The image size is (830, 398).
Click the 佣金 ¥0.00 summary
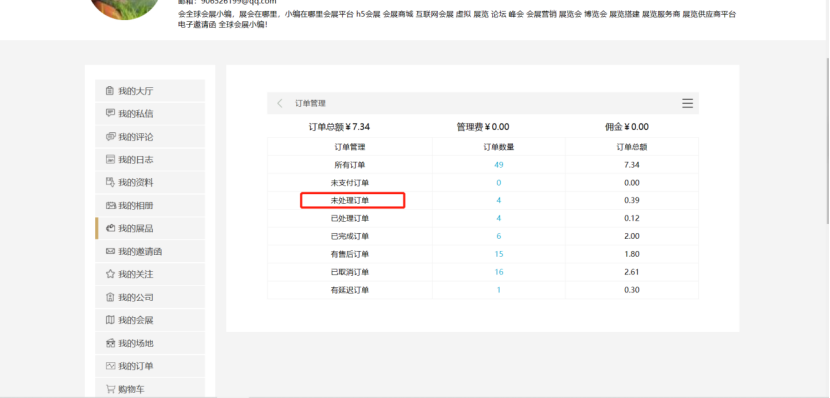[627, 126]
